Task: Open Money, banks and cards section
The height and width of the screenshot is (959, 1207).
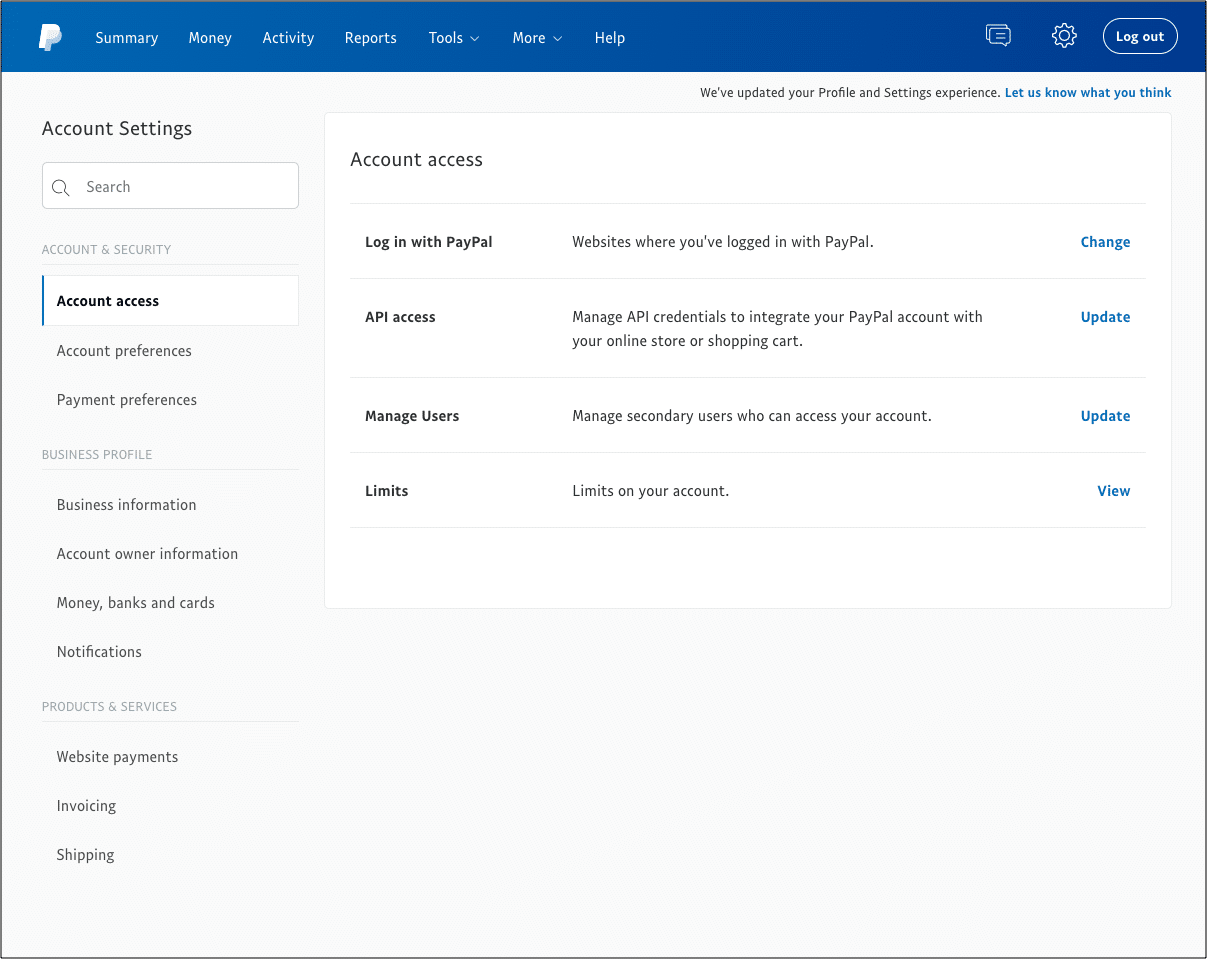Action: pyautogui.click(x=136, y=603)
